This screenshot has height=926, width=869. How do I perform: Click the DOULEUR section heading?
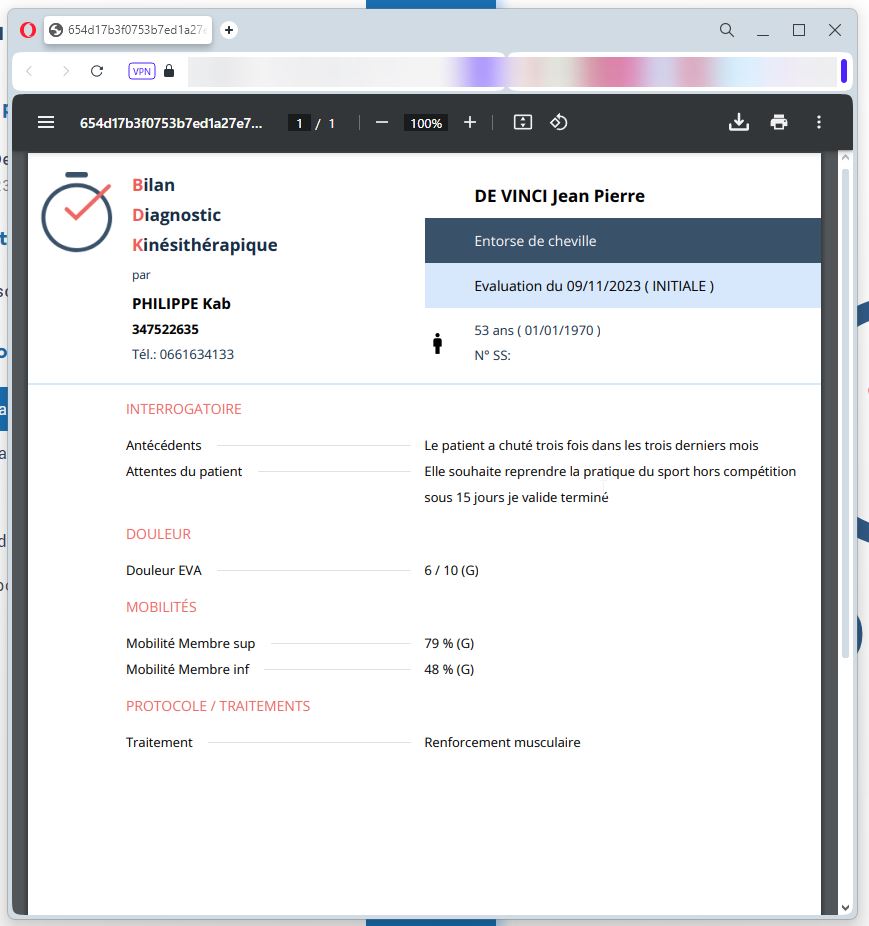pos(158,534)
